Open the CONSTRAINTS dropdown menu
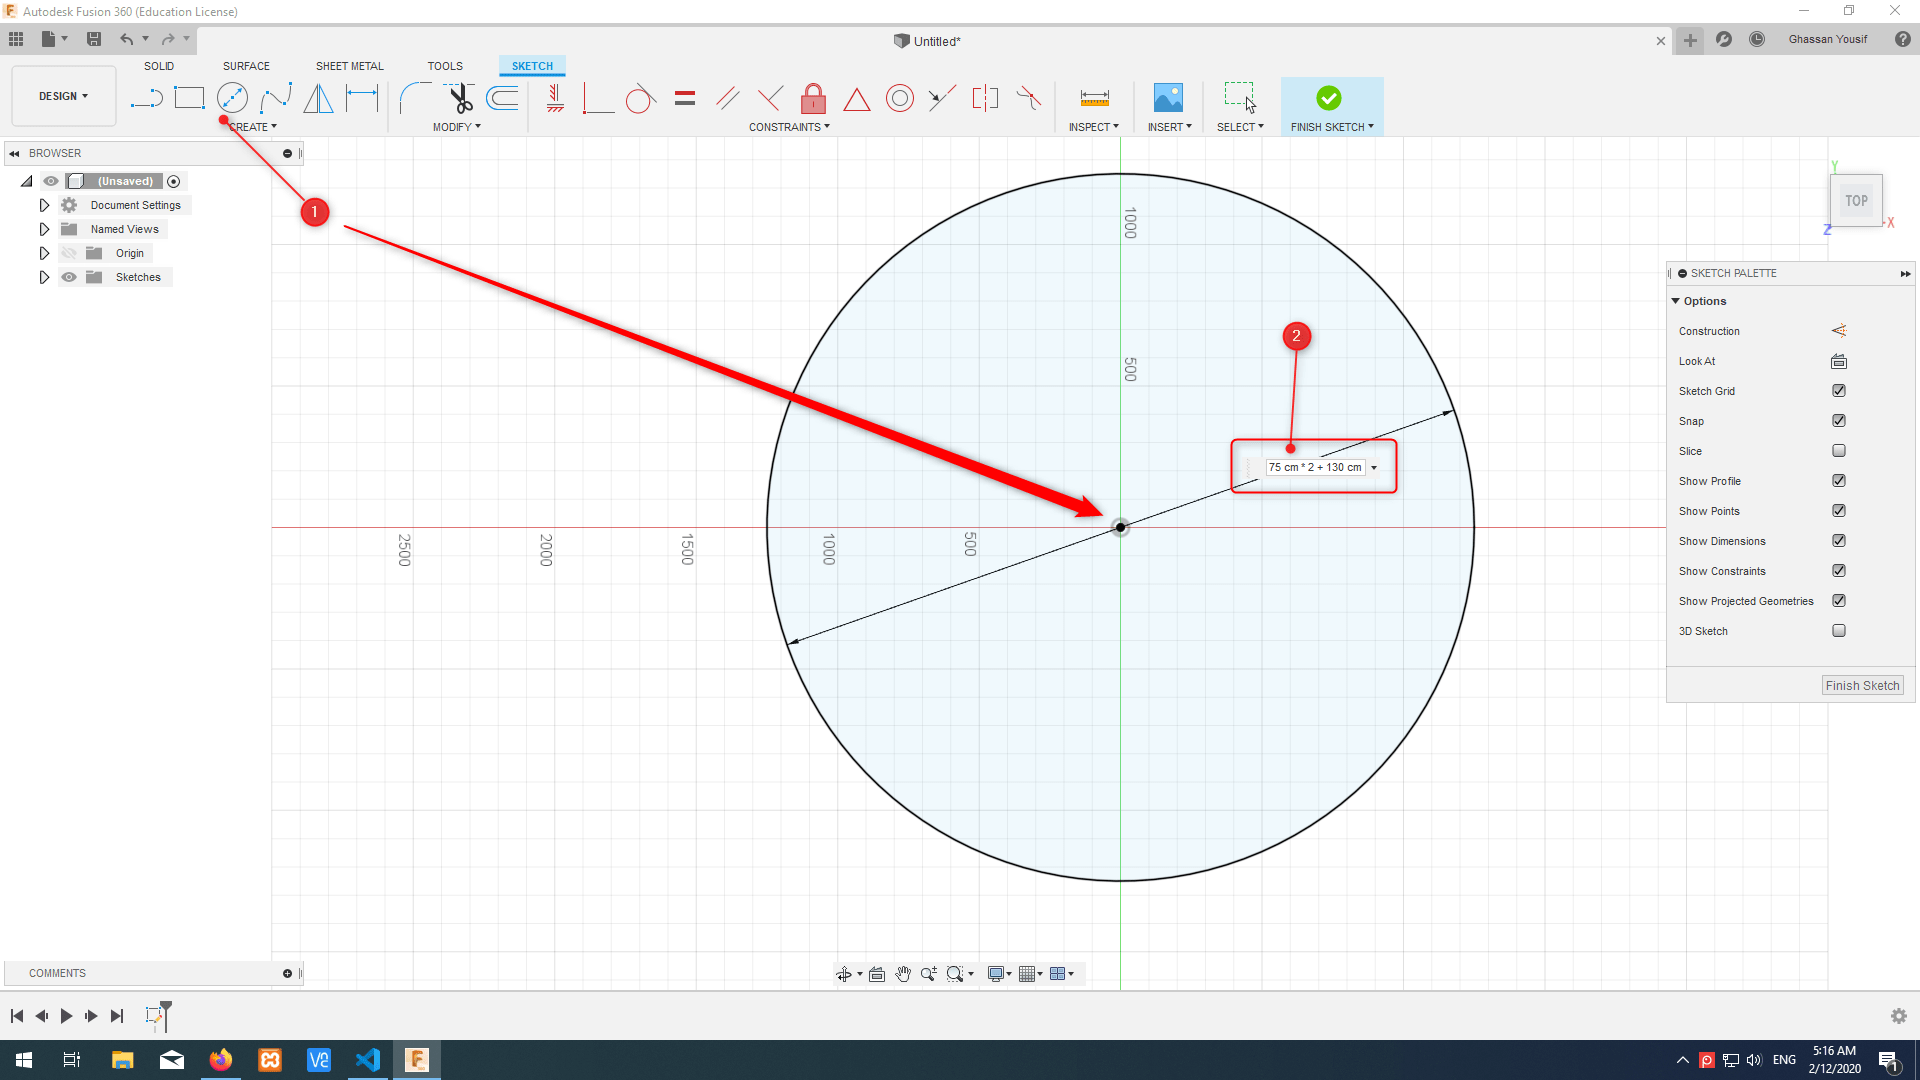This screenshot has height=1080, width=1920. click(x=789, y=127)
